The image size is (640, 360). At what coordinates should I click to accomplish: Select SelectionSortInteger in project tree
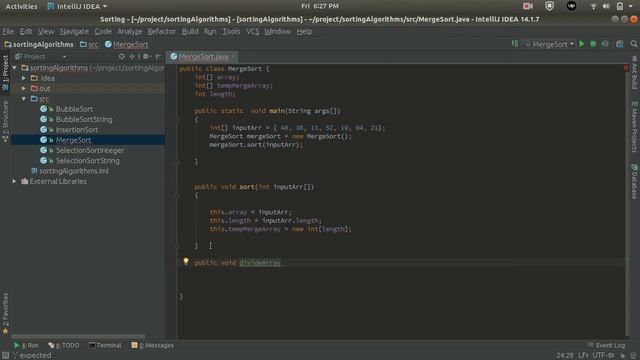pos(90,150)
